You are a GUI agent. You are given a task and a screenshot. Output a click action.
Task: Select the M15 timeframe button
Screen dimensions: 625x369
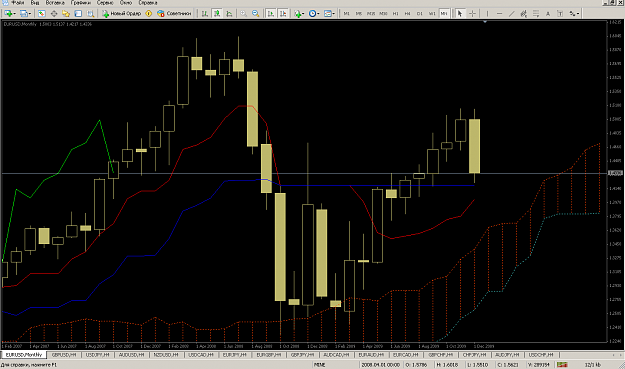click(x=371, y=14)
